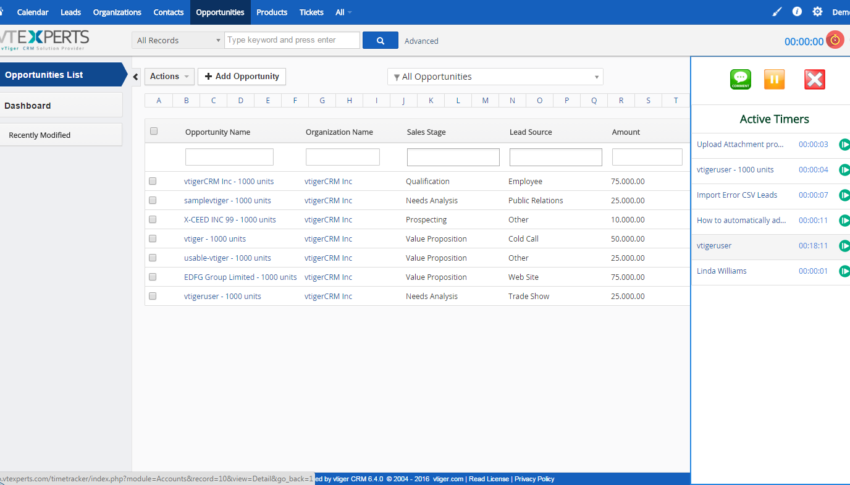The image size is (850, 485).
Task: Select the Opportunities tab
Action: click(220, 12)
